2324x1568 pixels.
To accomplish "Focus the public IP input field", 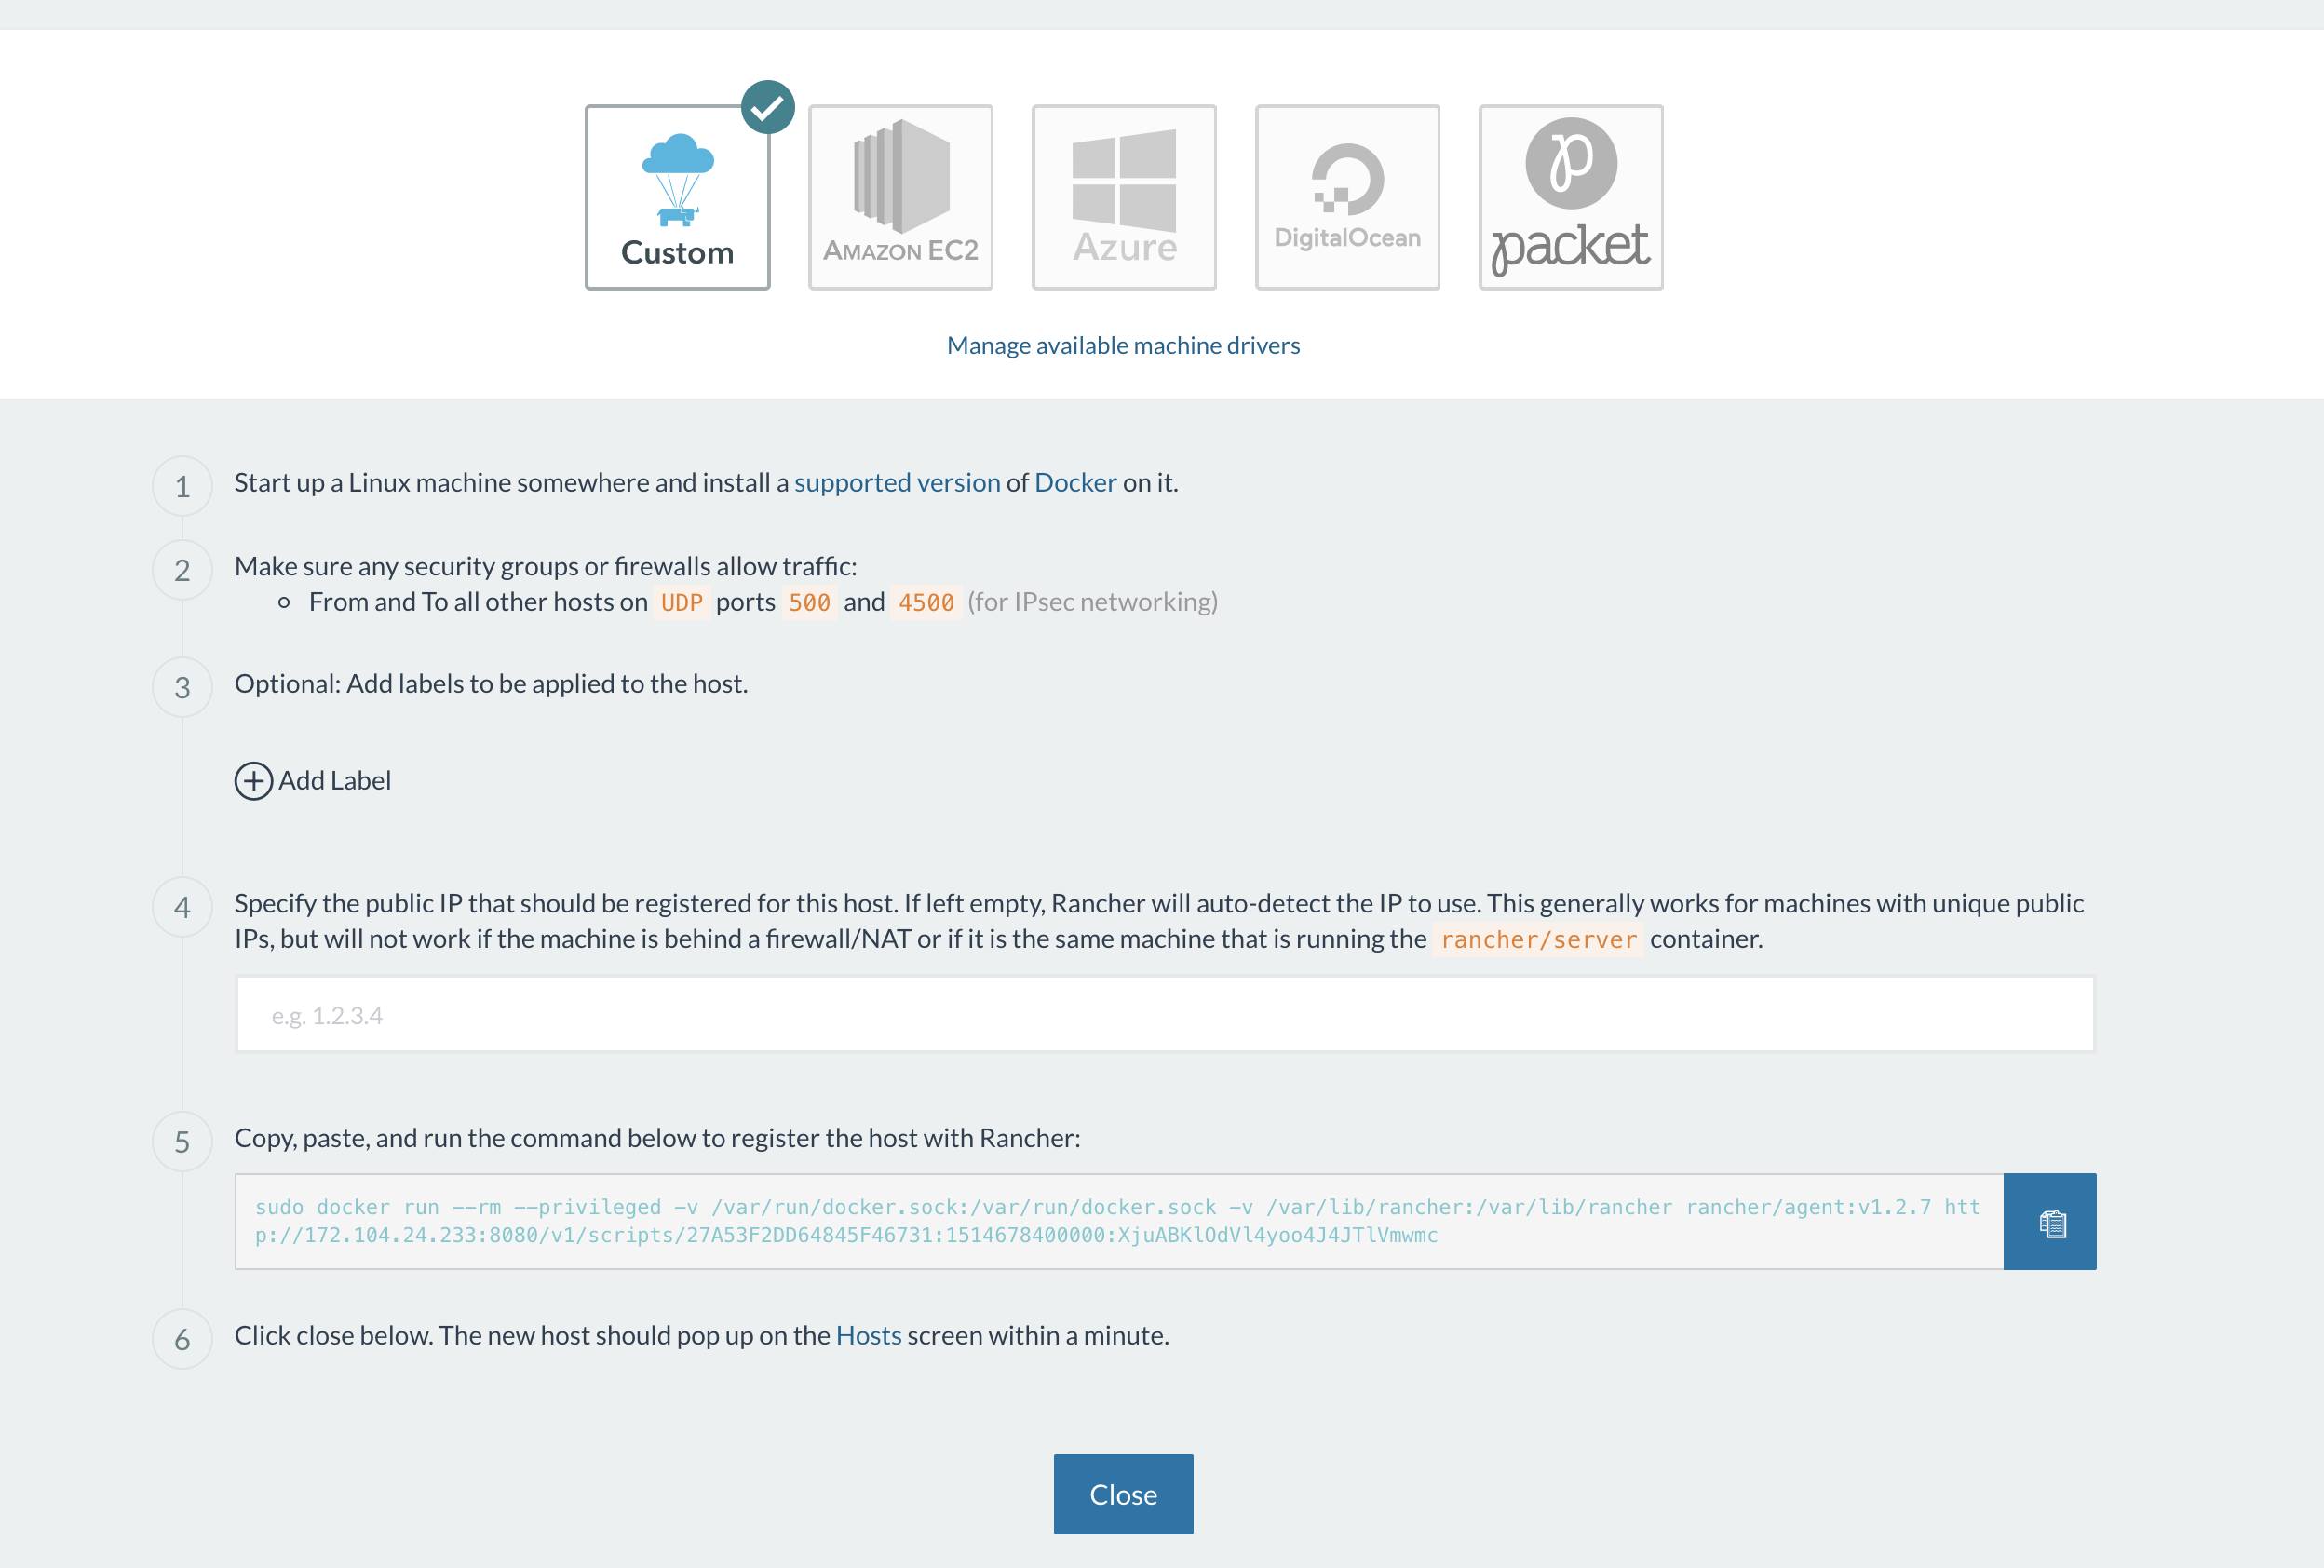I will point(1164,1015).
